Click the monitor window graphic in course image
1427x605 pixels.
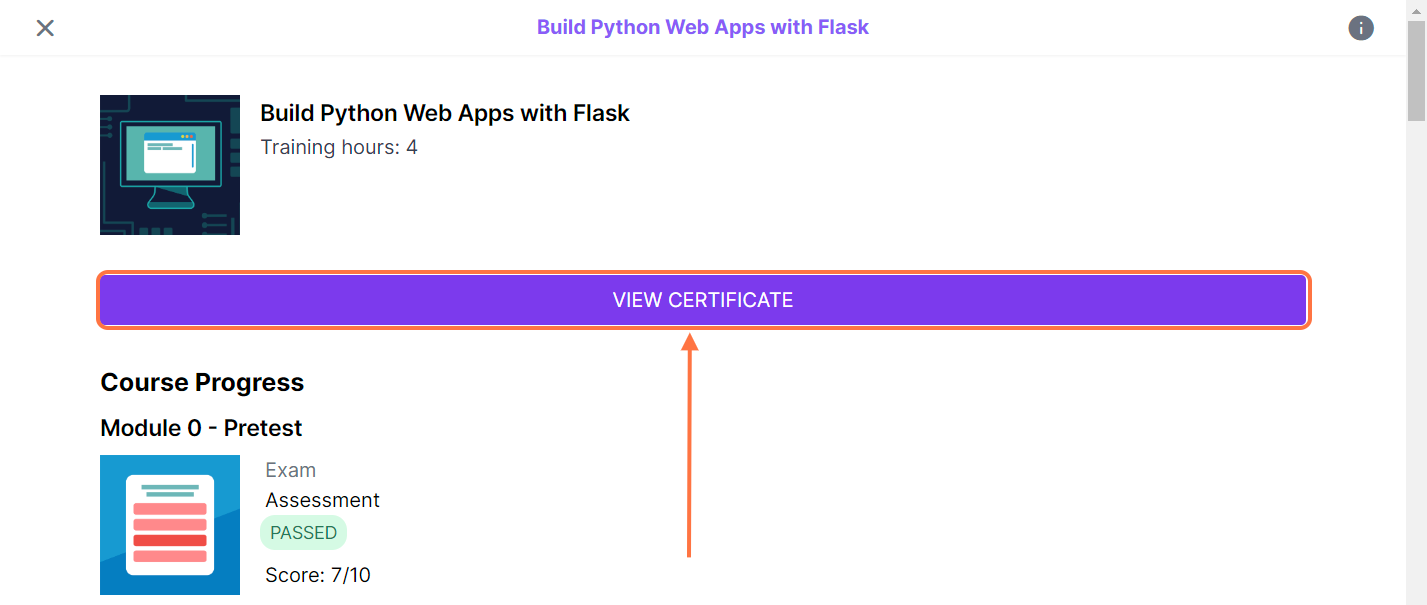[170, 152]
